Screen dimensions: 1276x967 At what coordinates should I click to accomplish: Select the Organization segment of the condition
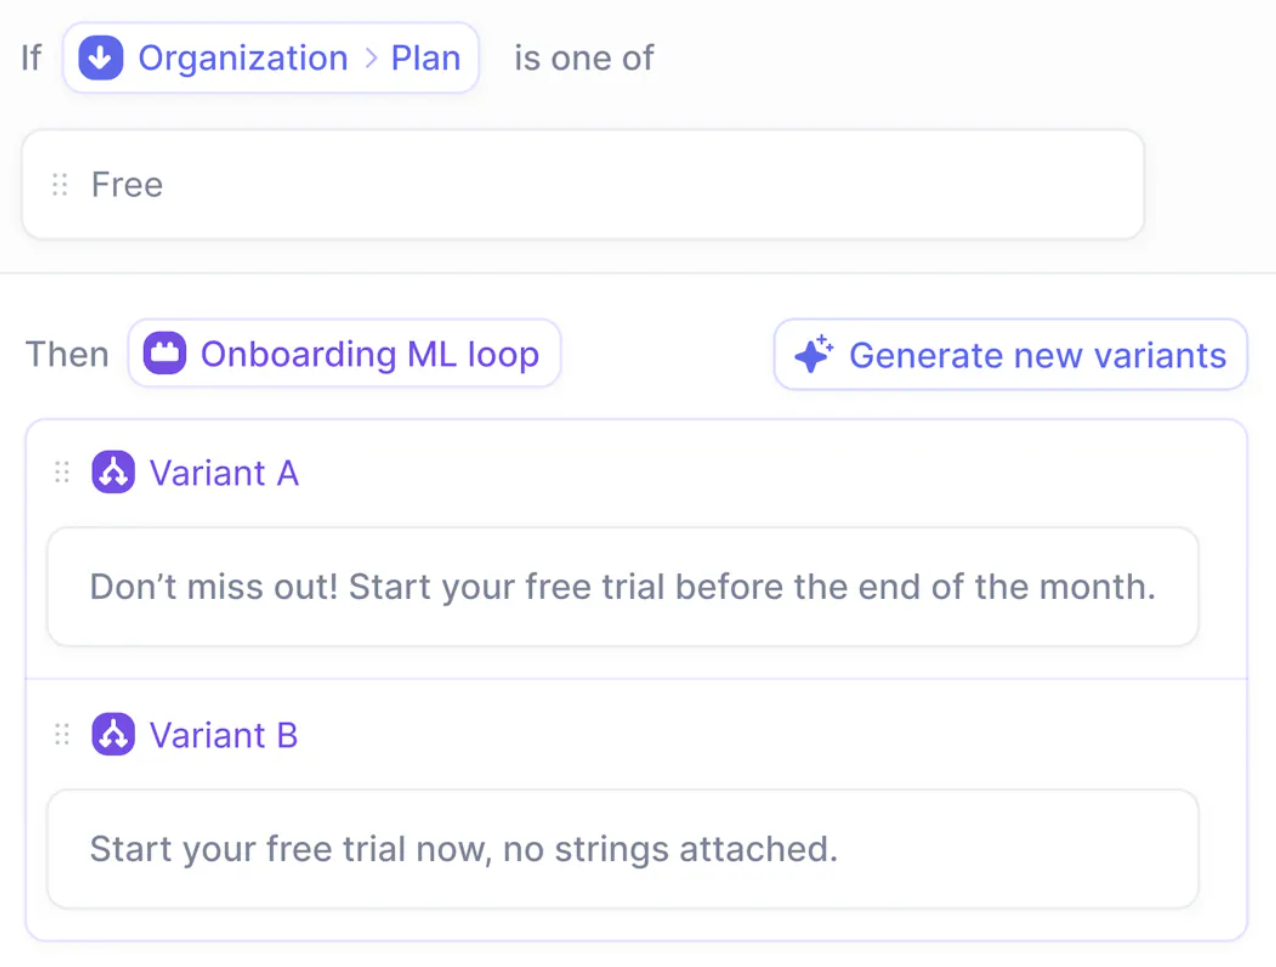tap(243, 58)
